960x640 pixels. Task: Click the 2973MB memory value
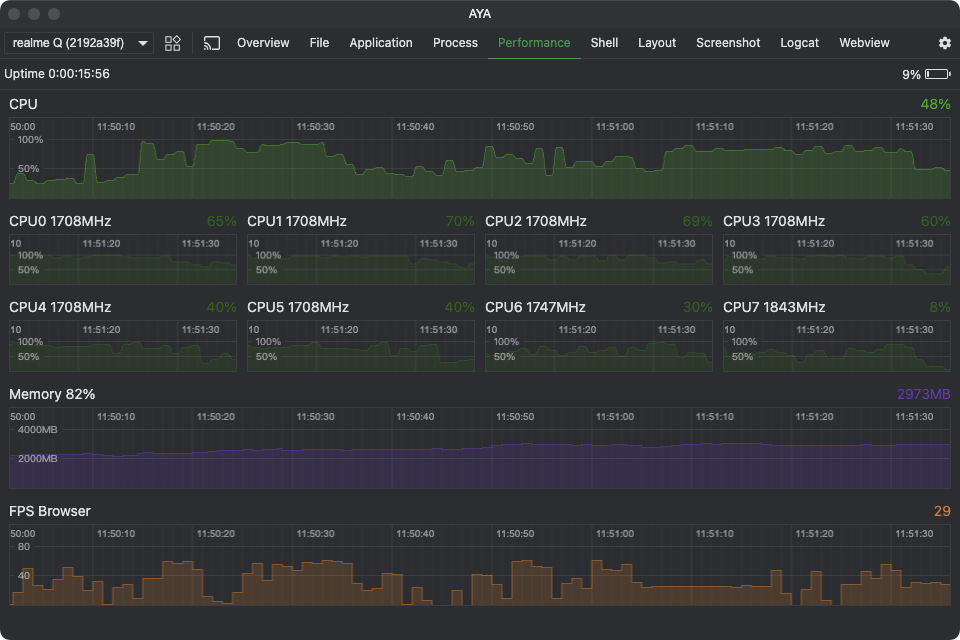[x=924, y=394]
